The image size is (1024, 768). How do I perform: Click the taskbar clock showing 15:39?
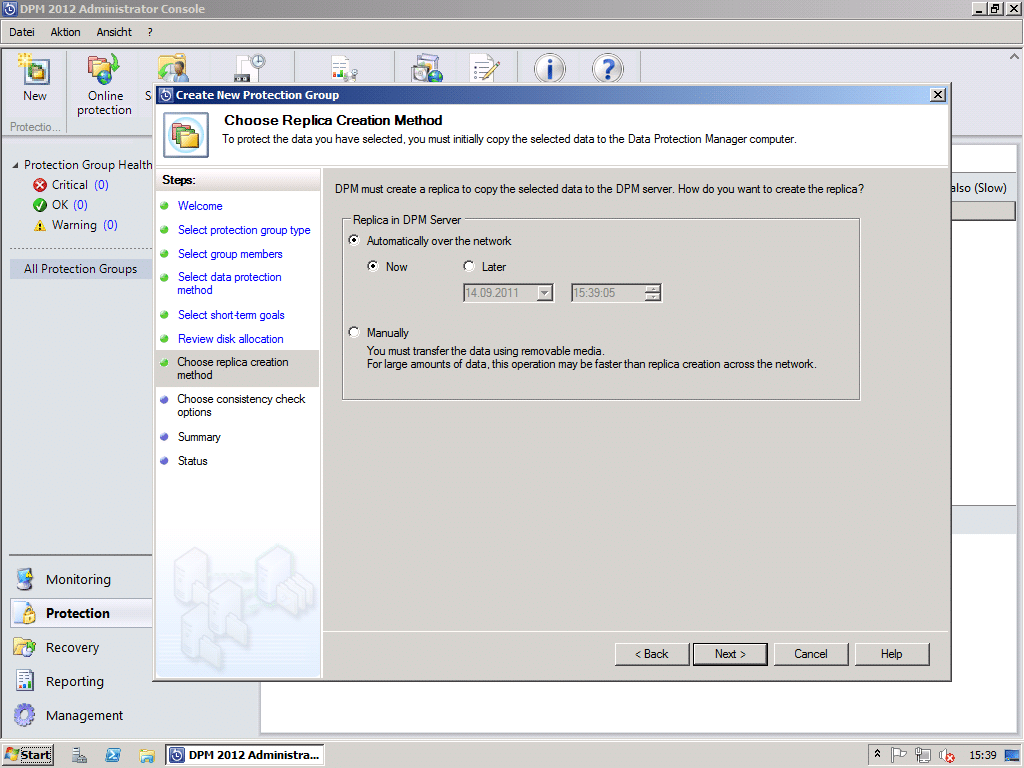click(982, 755)
